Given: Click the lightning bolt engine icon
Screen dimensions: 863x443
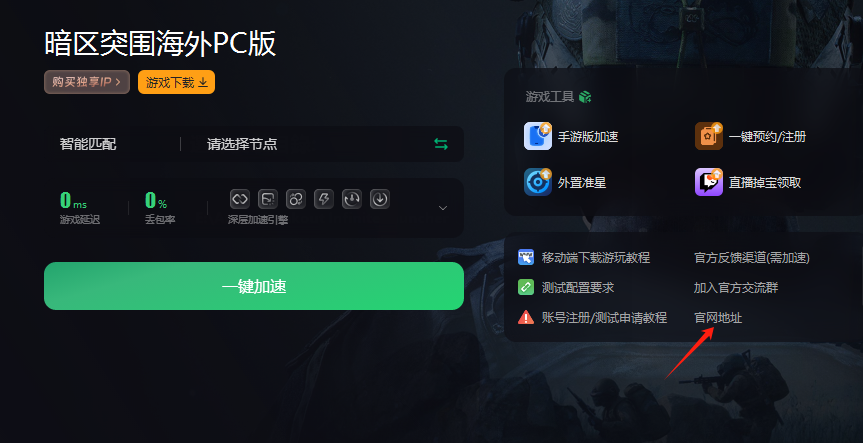Looking at the screenshot, I should tap(324, 199).
